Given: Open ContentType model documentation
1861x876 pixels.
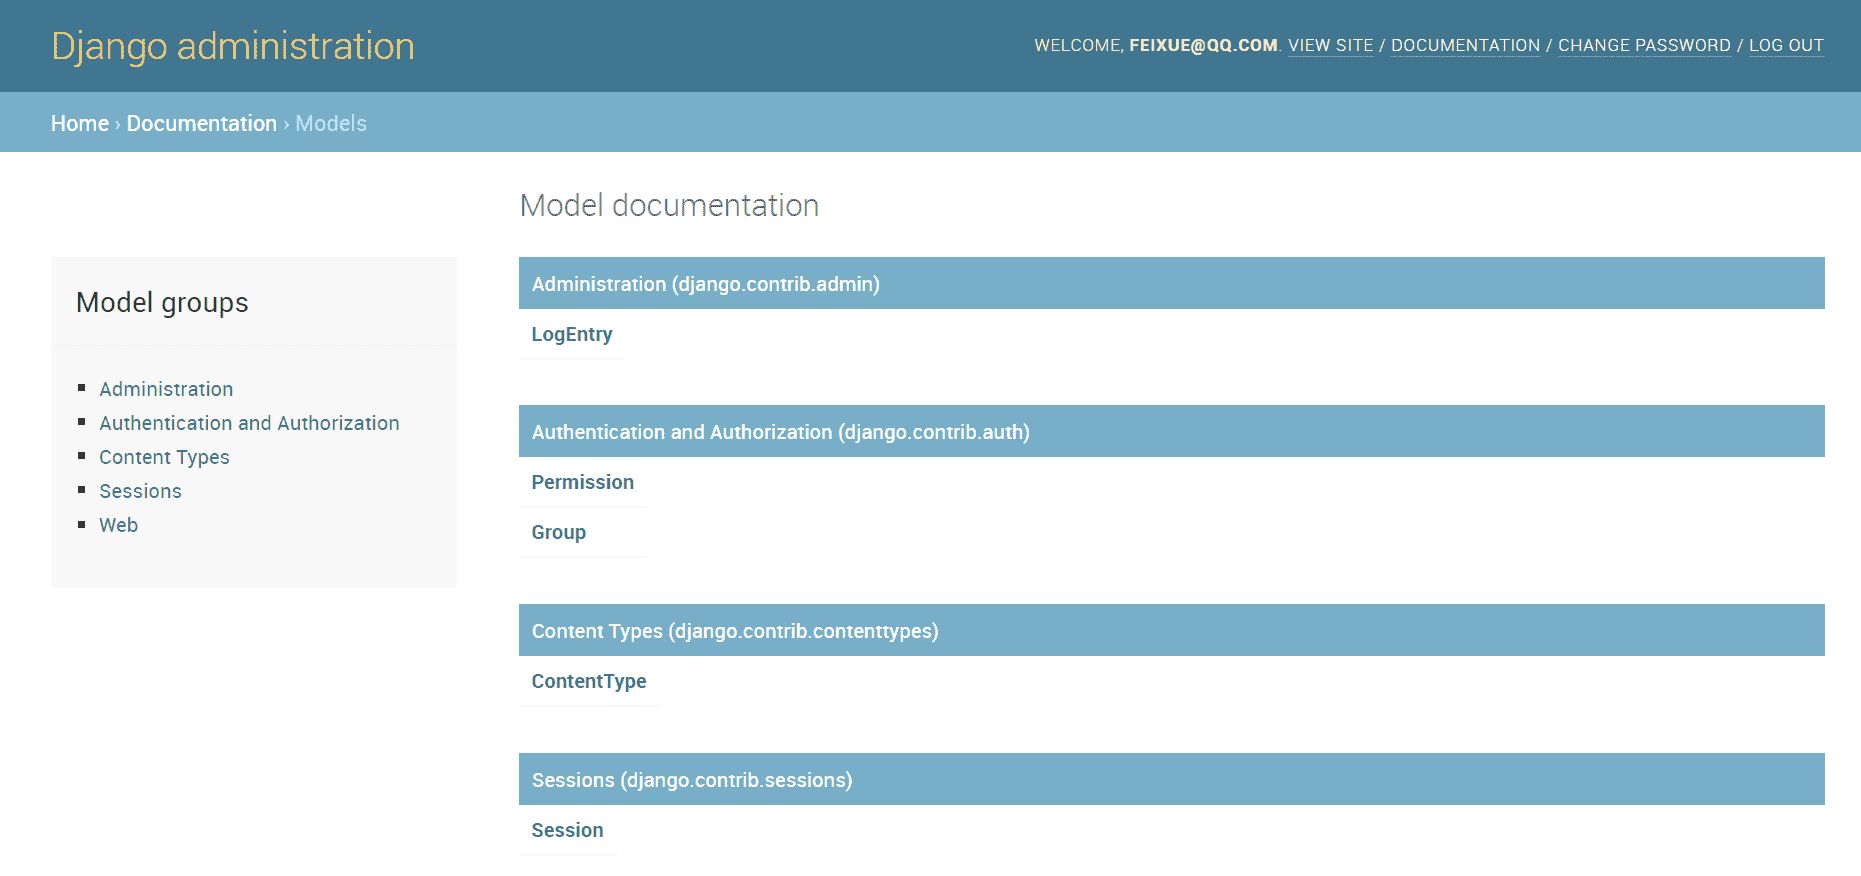Looking at the screenshot, I should 589,681.
